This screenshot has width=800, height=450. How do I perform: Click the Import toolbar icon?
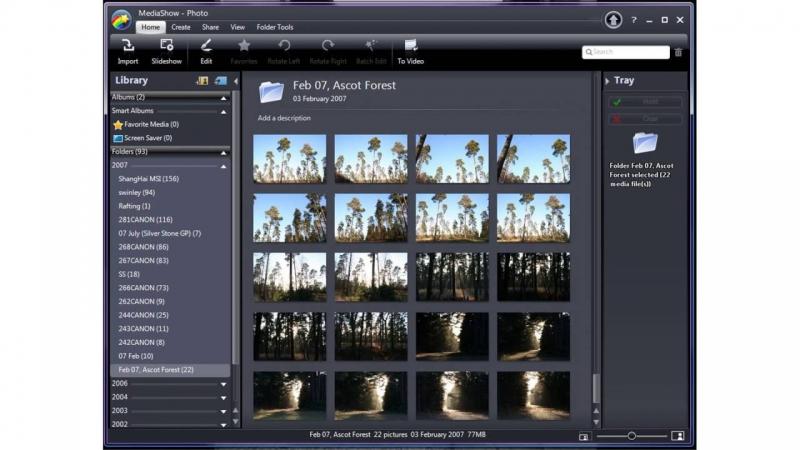point(128,46)
